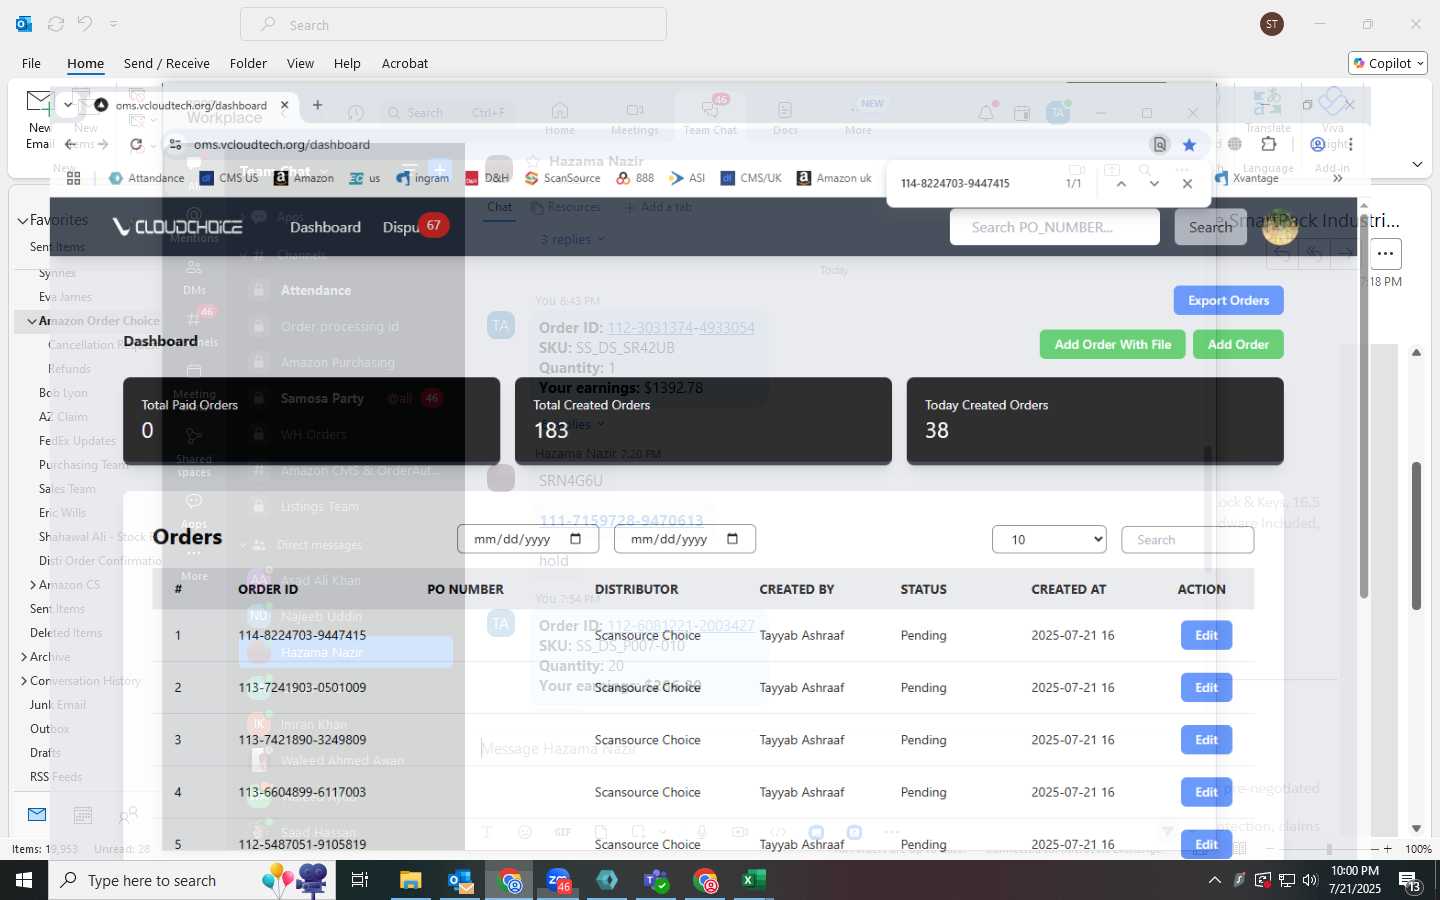
Task: Open Chrome apps grid in bookmarks bar
Action: click(73, 178)
